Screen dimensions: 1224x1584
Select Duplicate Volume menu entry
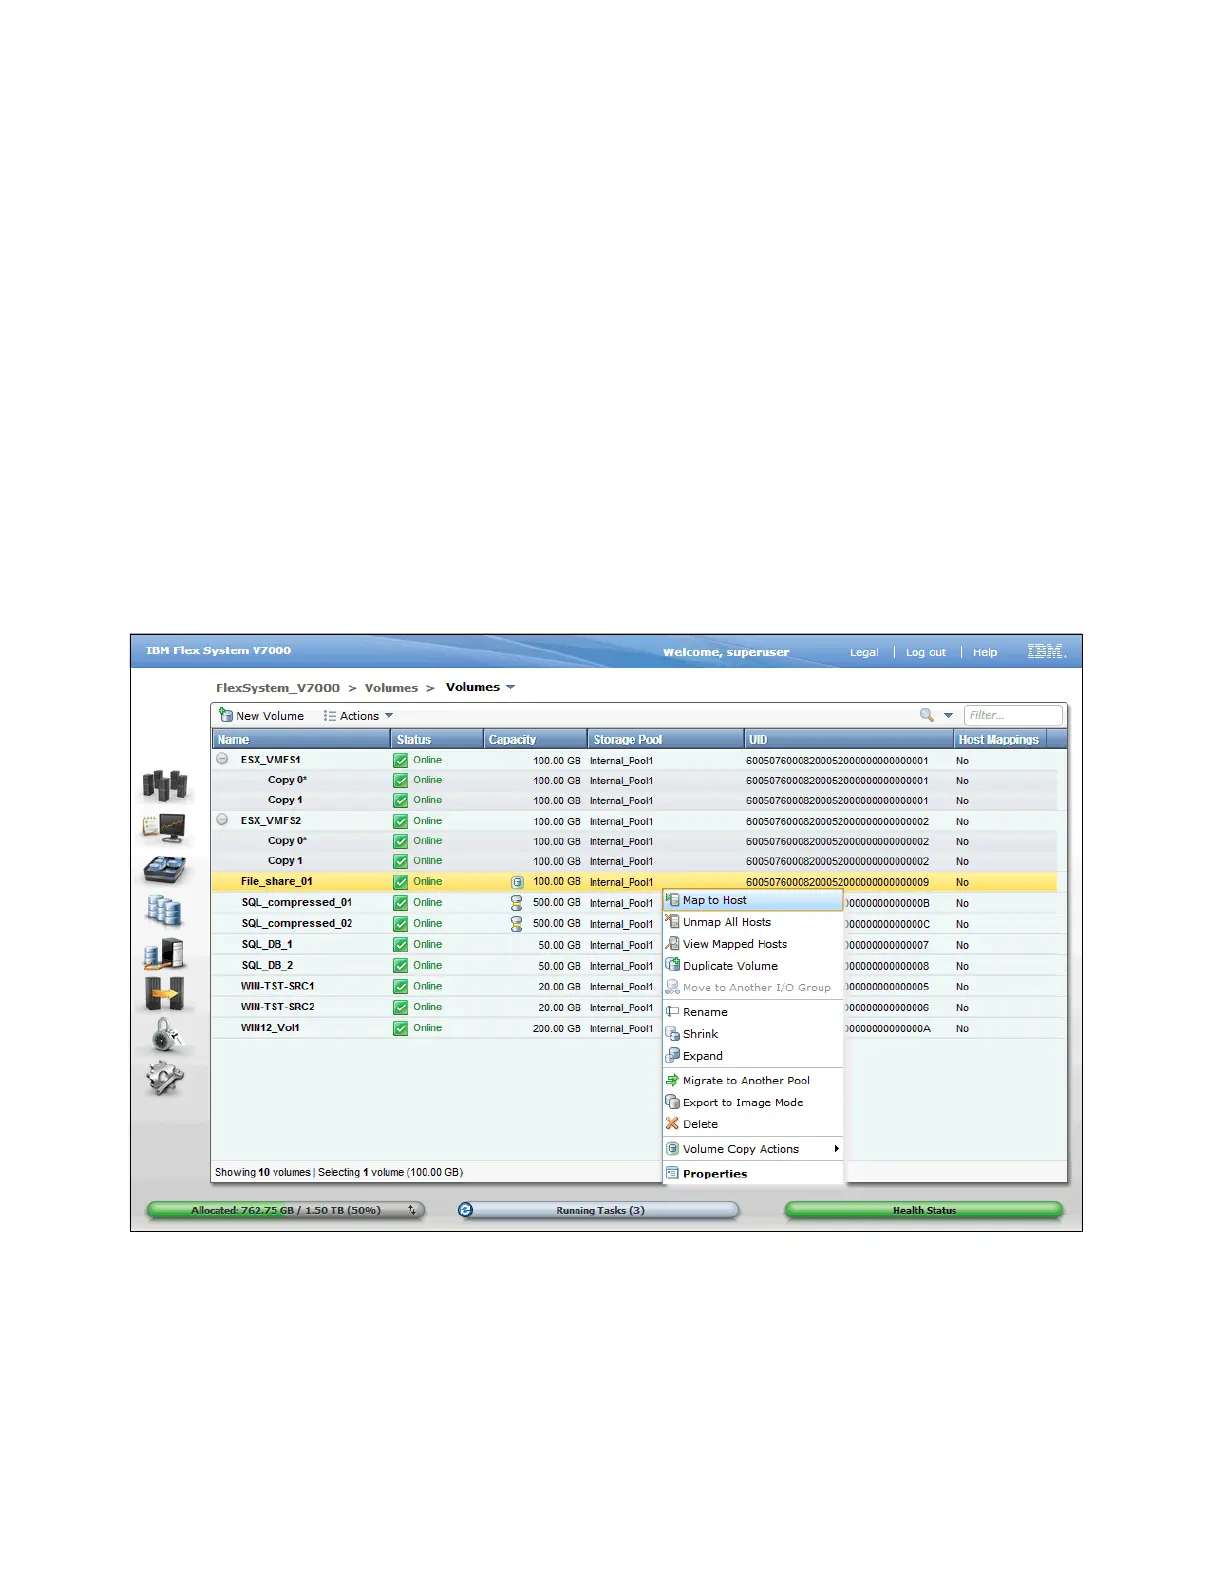[754, 966]
